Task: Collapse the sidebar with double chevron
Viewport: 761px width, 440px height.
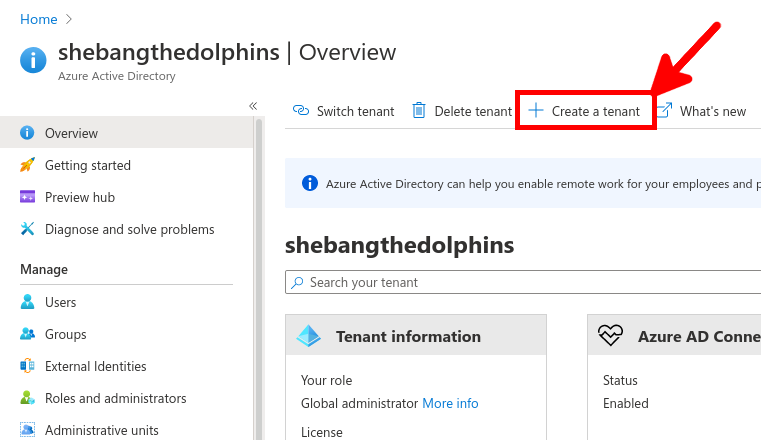Action: click(x=253, y=106)
